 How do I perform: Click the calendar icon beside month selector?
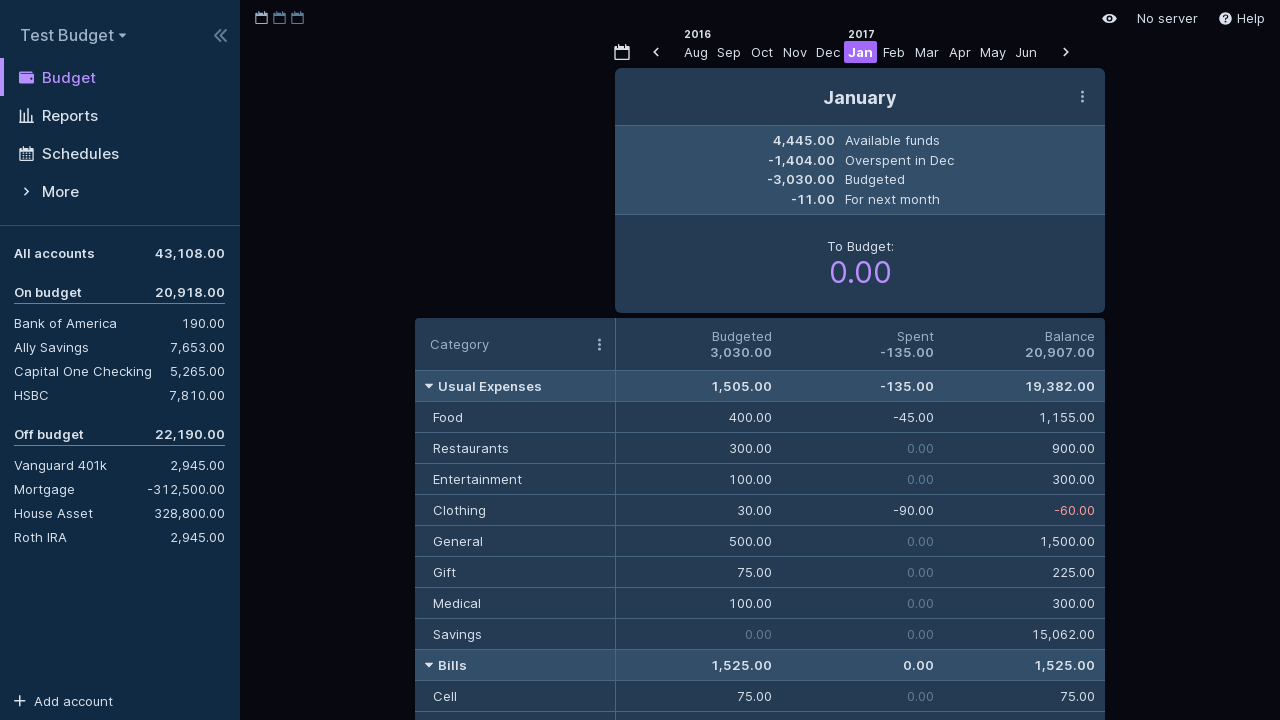click(x=622, y=52)
